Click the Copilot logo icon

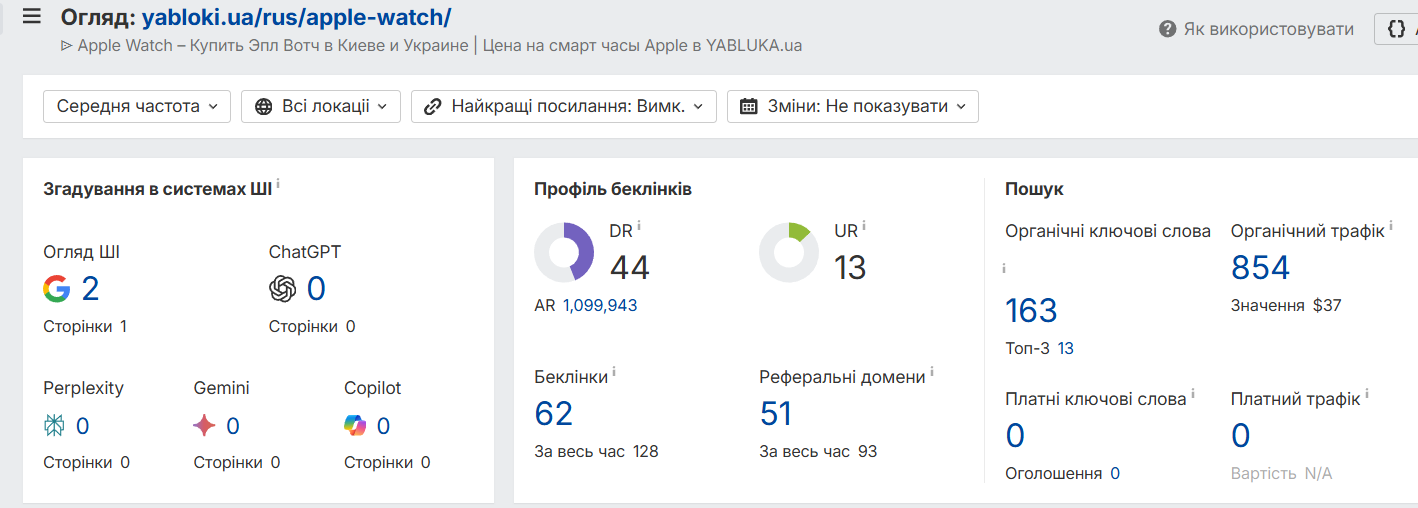[355, 426]
